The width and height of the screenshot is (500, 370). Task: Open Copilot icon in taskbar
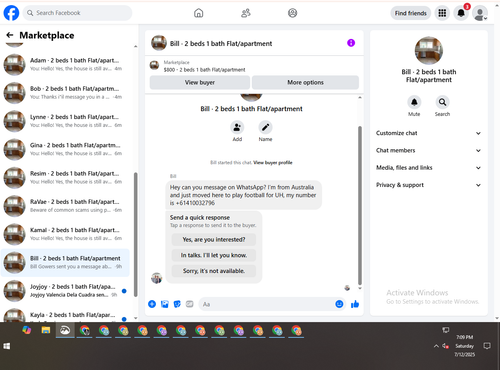26,330
